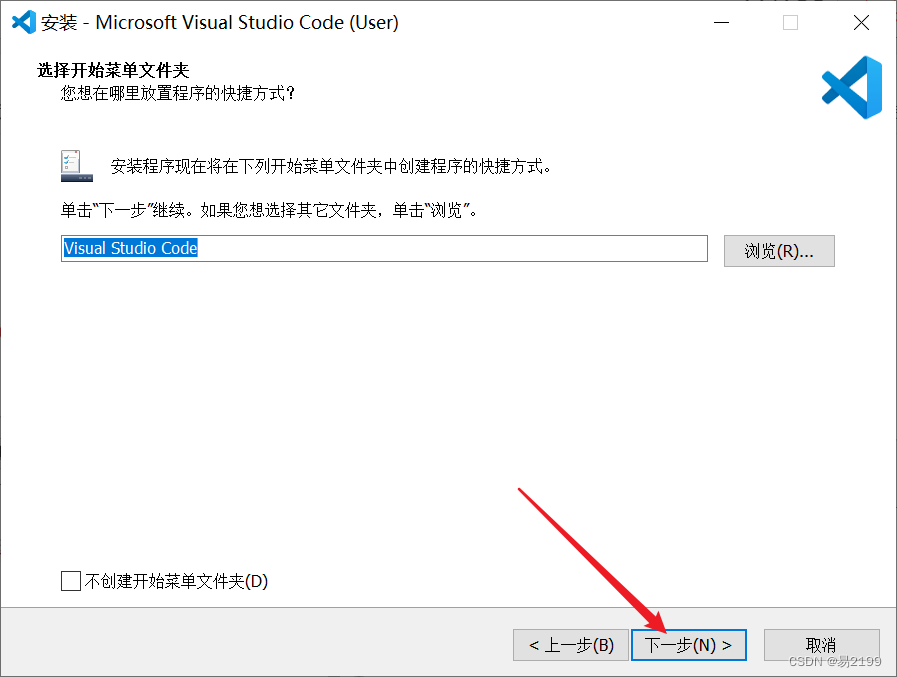Click the start menu folder checklist icon
The height and width of the screenshot is (677, 897).
[x=77, y=166]
